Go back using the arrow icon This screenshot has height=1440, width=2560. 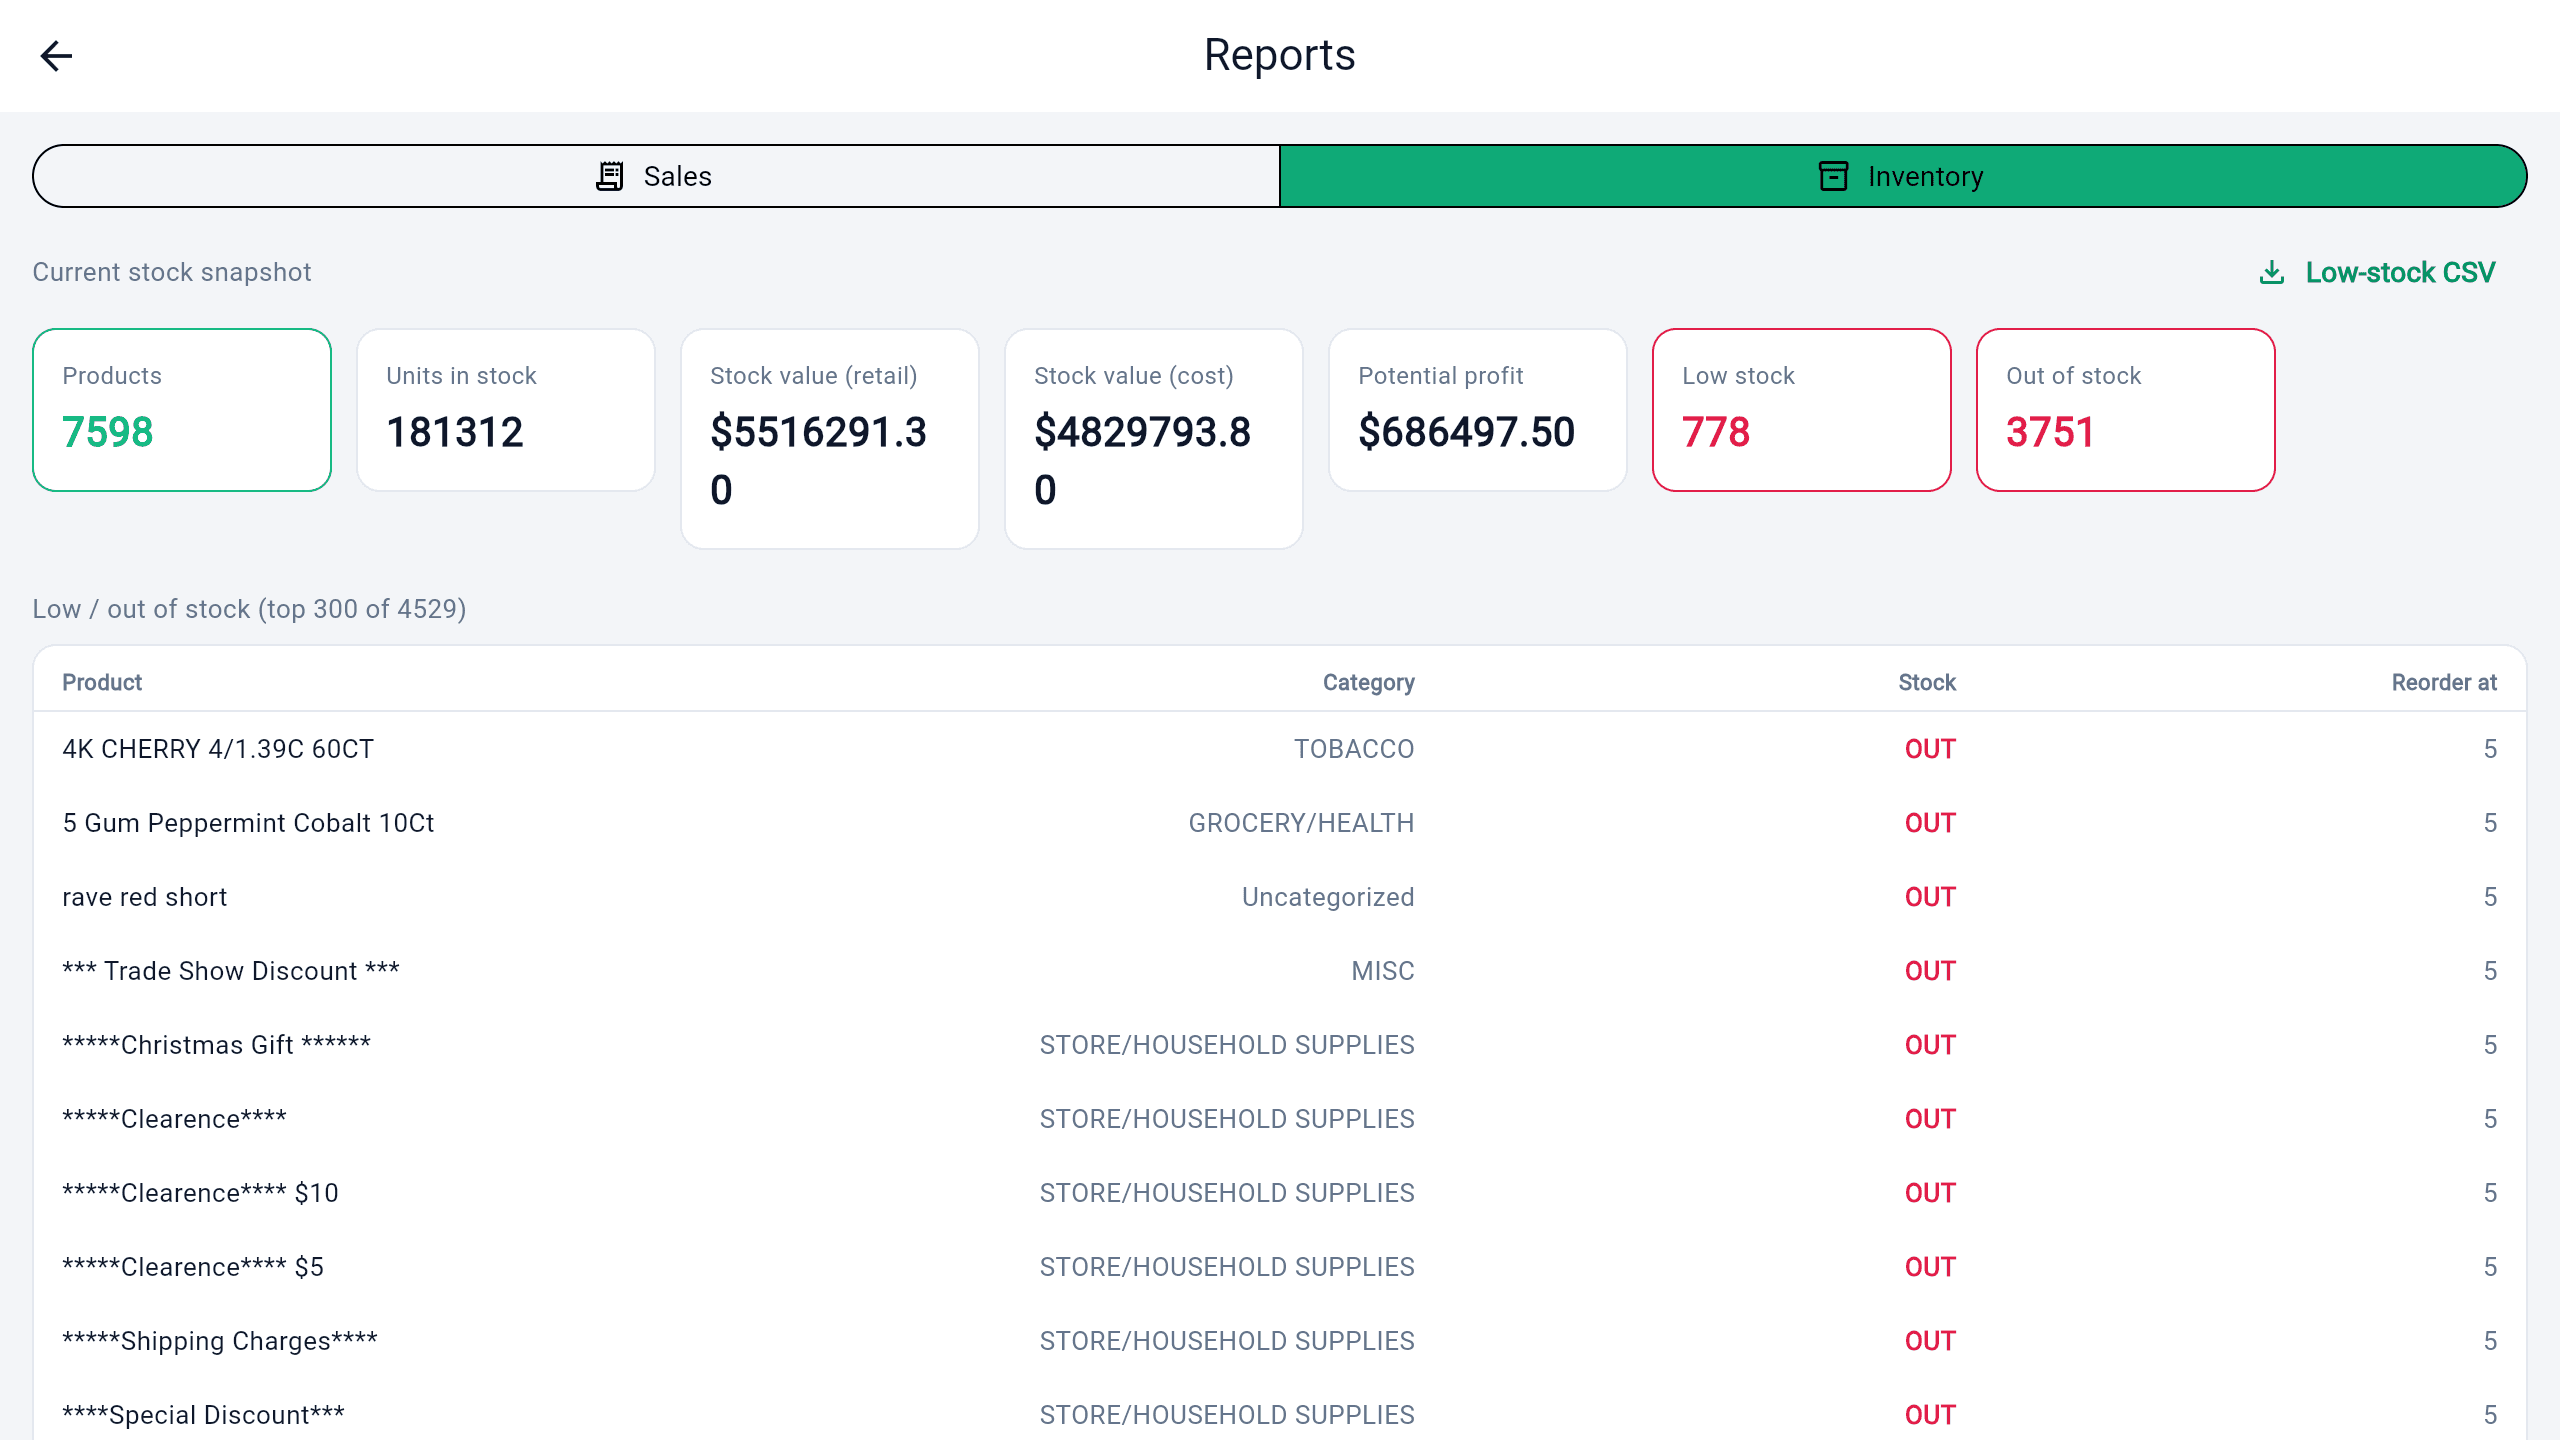pyautogui.click(x=56, y=56)
